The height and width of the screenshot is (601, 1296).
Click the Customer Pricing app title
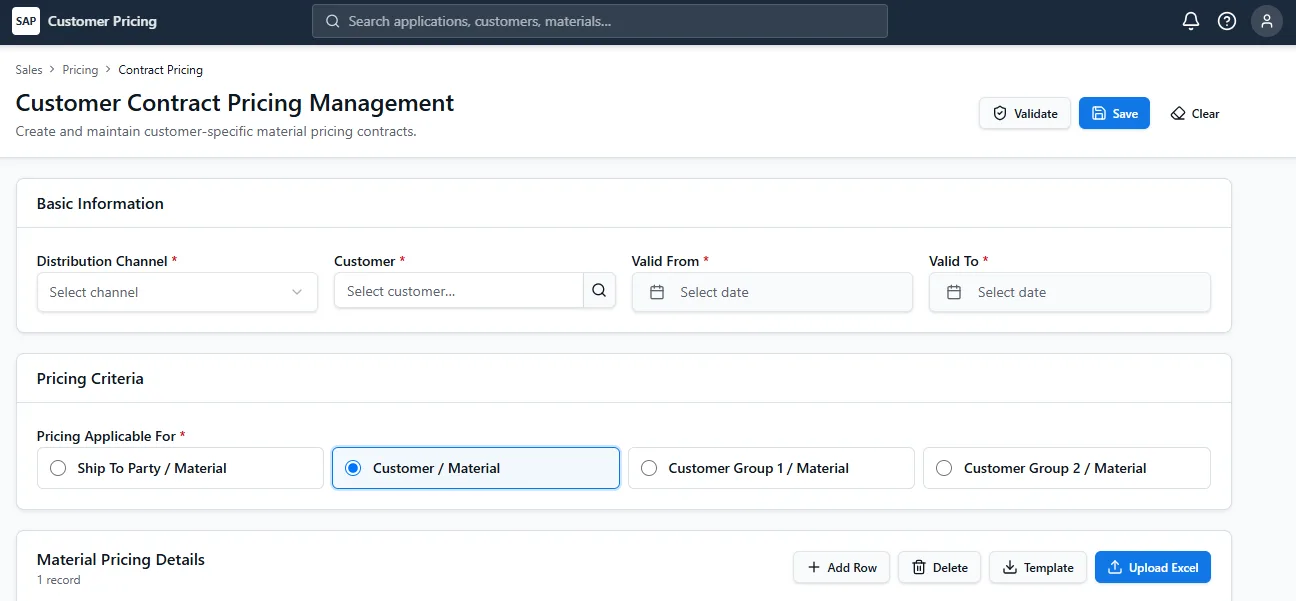(102, 21)
